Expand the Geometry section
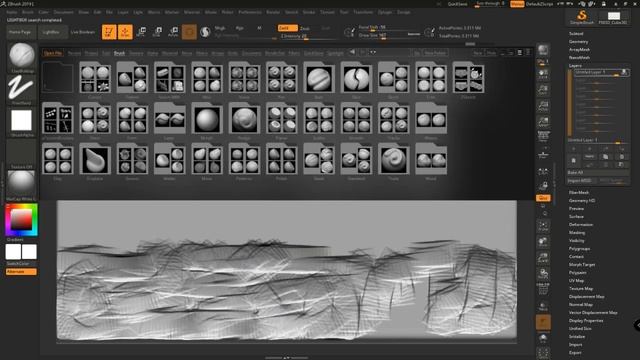Viewport: 640px width, 360px height. [x=578, y=42]
